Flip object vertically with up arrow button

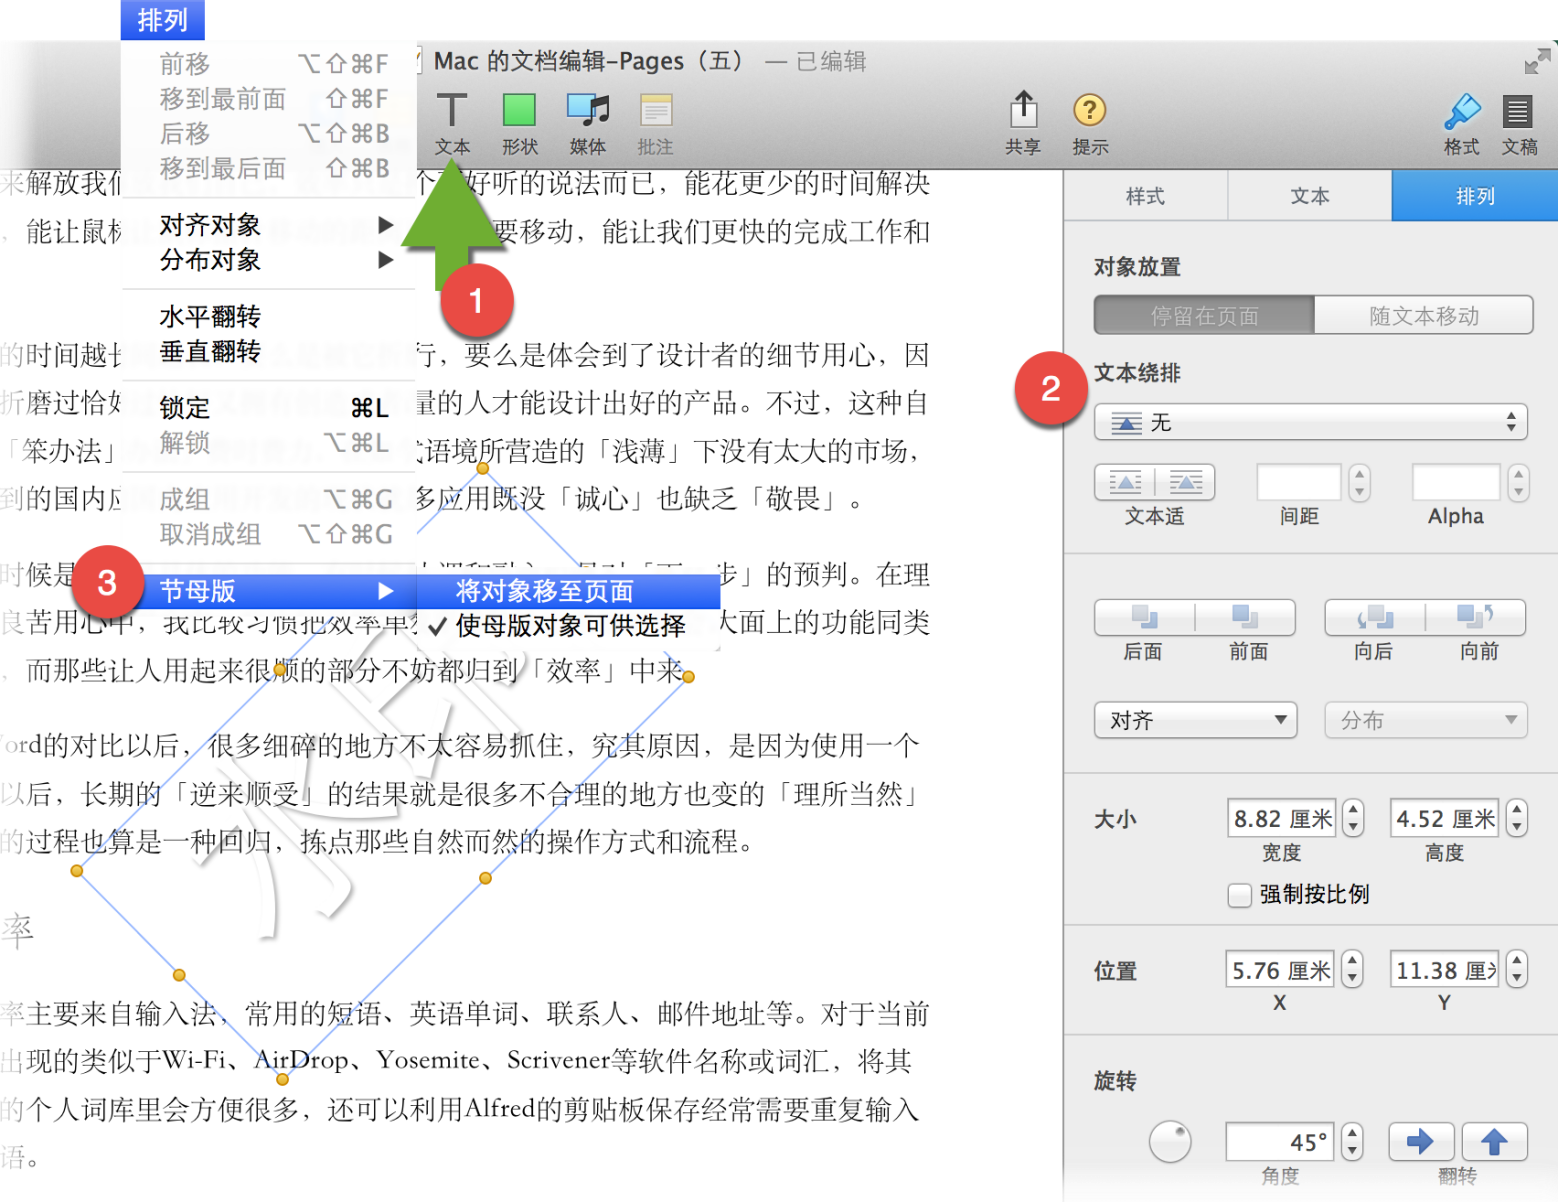point(1494,1141)
